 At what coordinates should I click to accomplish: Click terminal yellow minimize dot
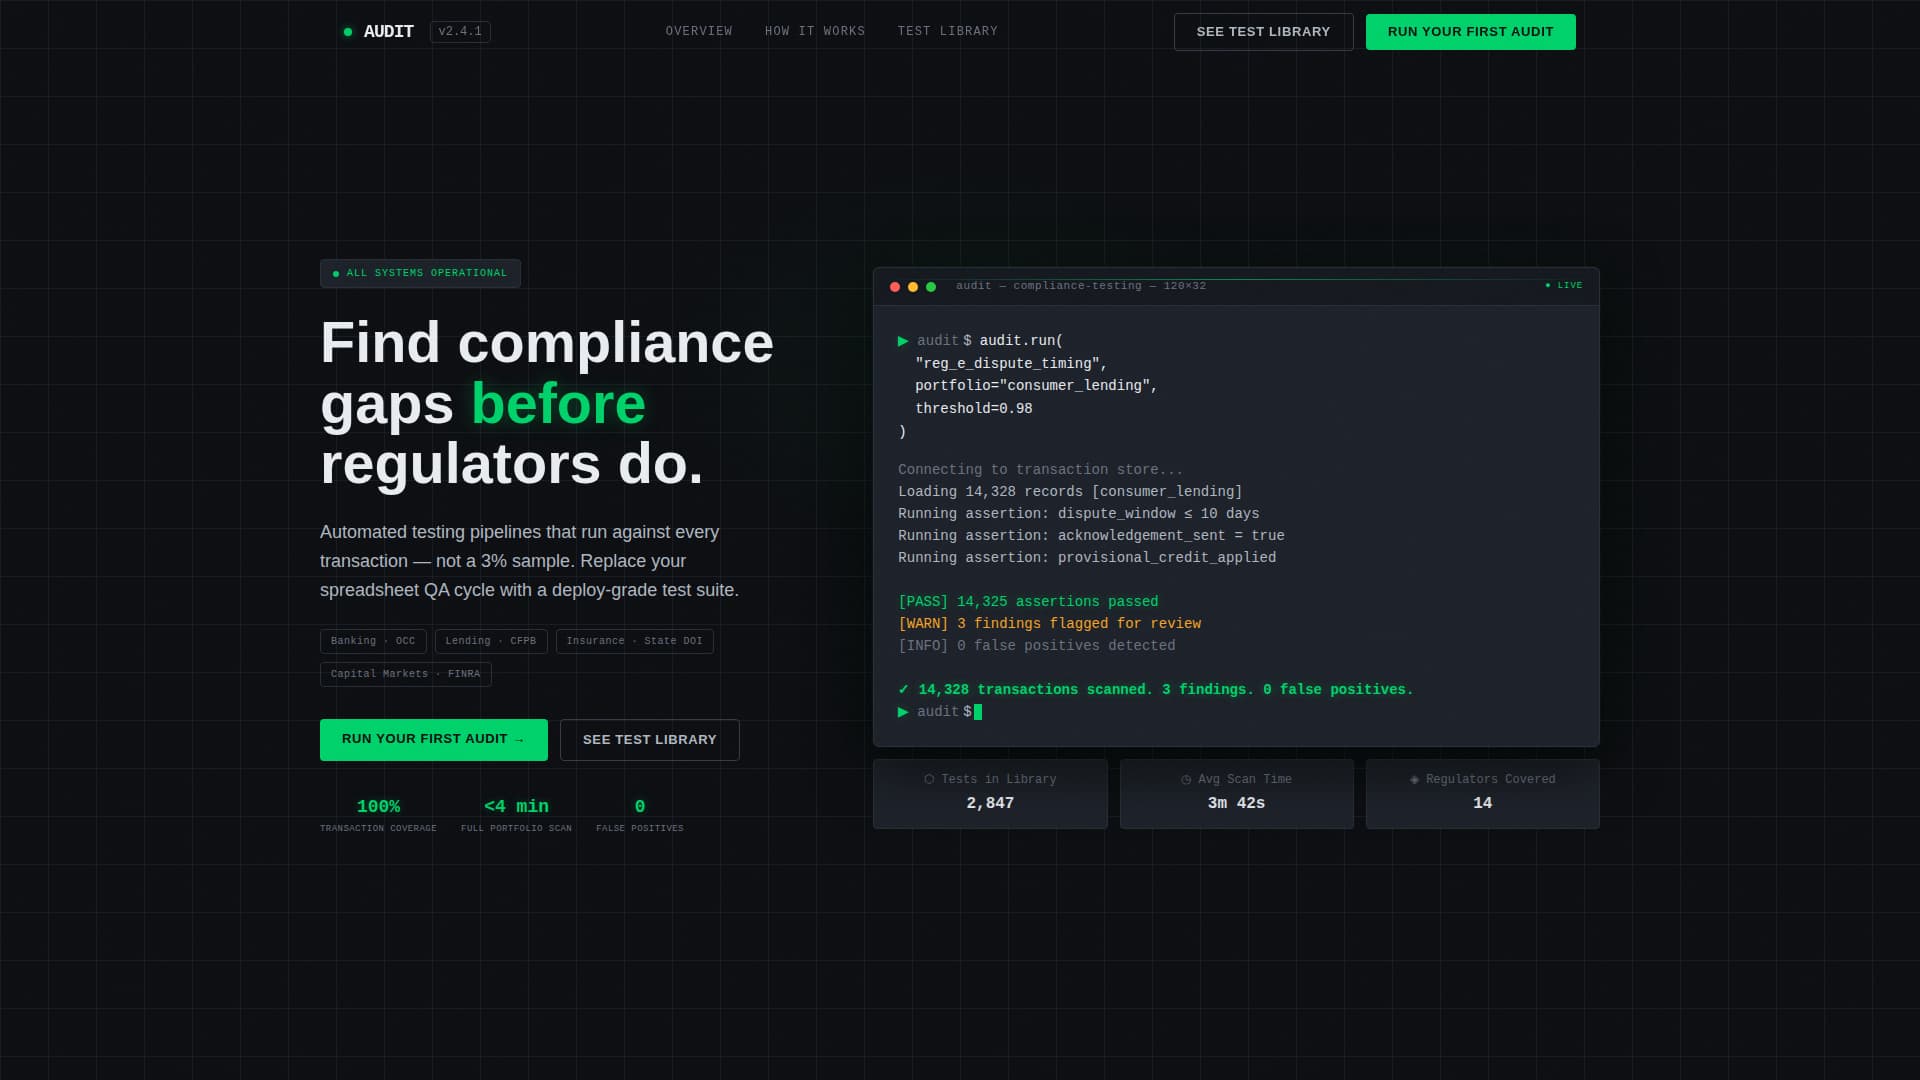click(913, 287)
